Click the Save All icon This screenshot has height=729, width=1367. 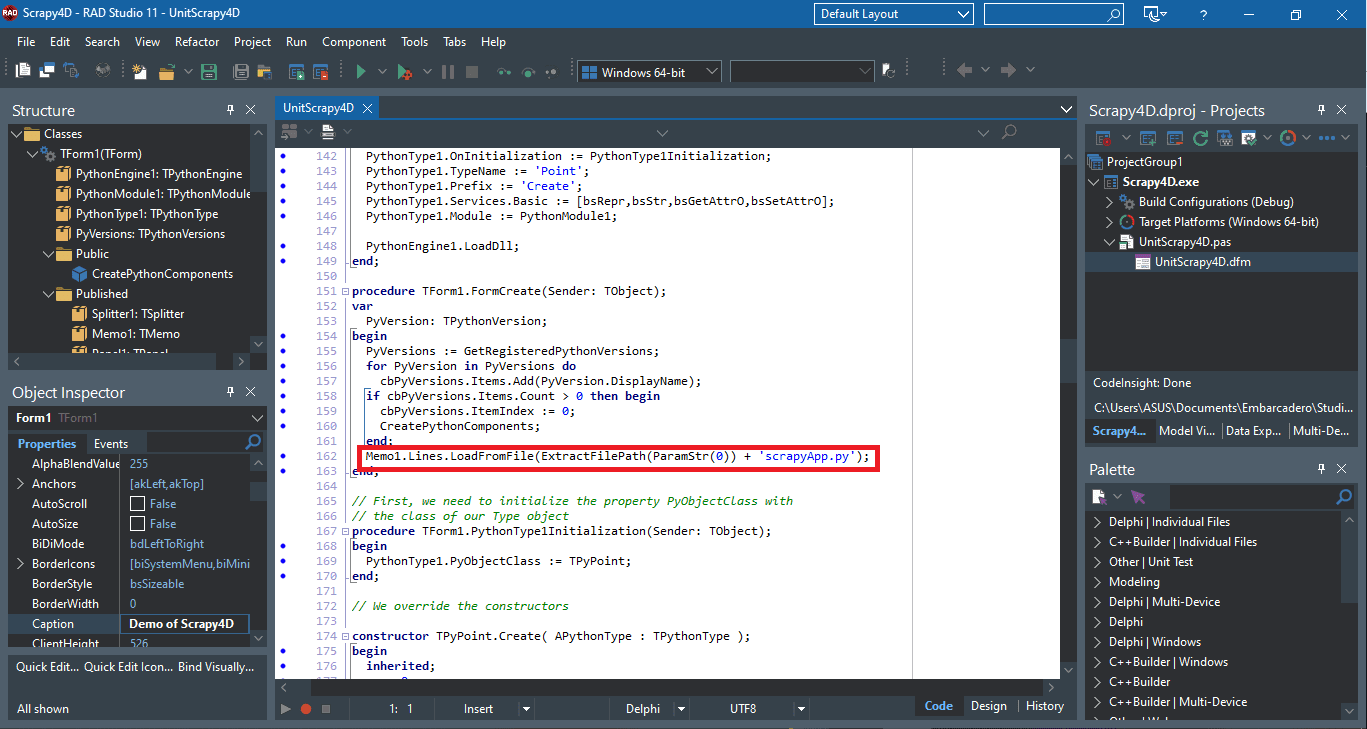[241, 71]
